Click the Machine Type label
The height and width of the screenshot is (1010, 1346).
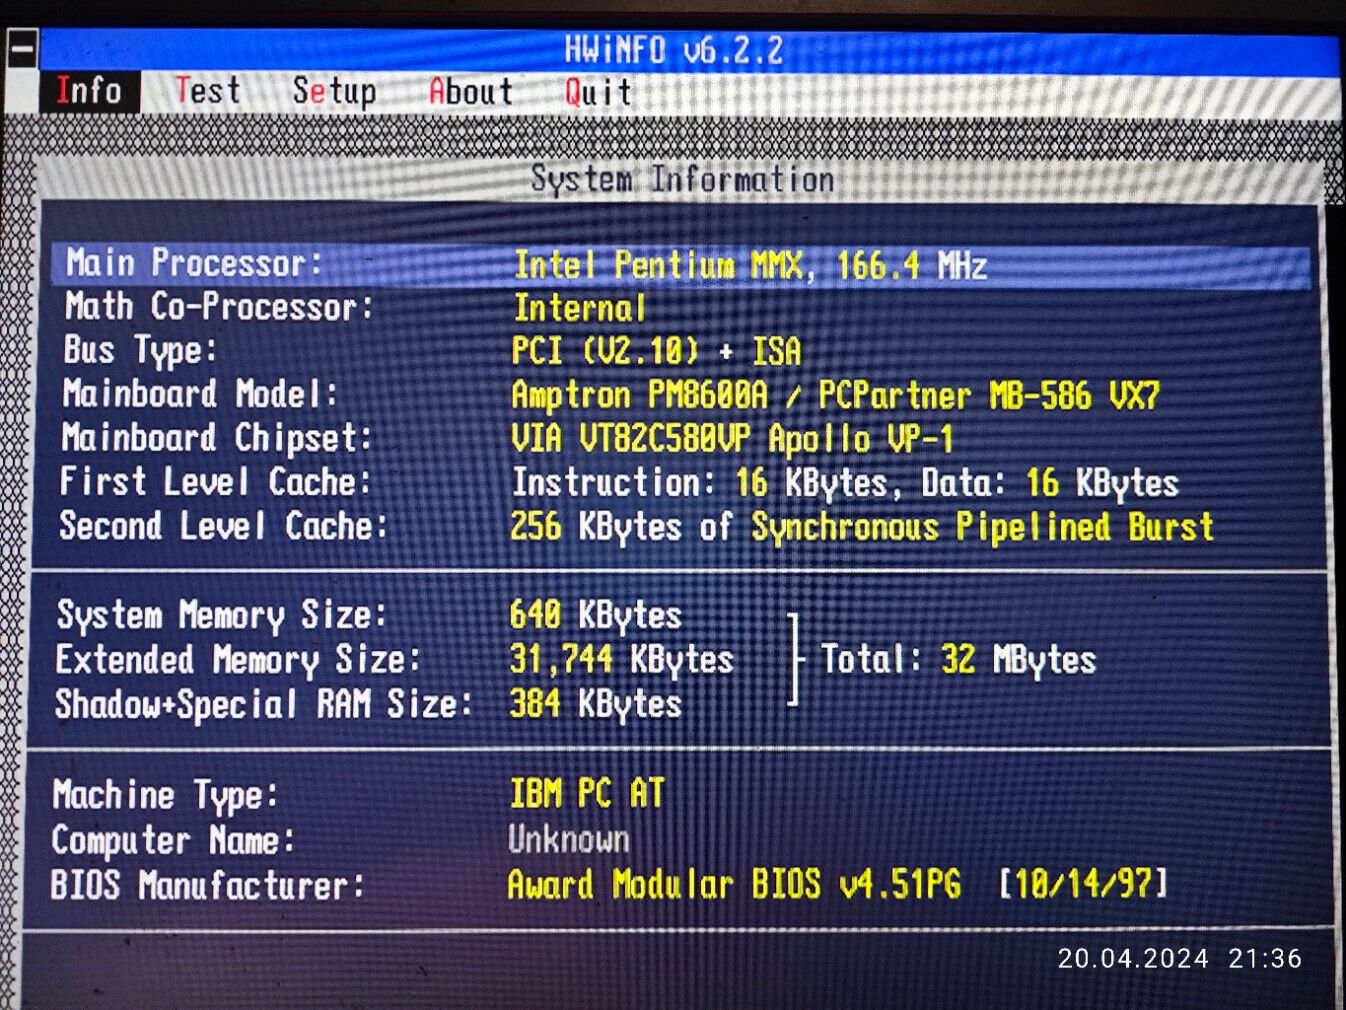(x=165, y=796)
